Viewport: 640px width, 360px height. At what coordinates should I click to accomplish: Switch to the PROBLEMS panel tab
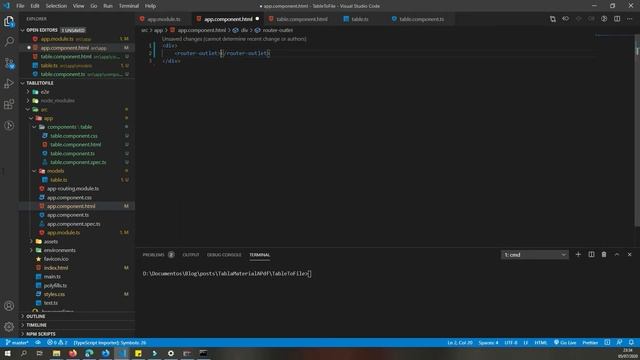tap(158, 255)
